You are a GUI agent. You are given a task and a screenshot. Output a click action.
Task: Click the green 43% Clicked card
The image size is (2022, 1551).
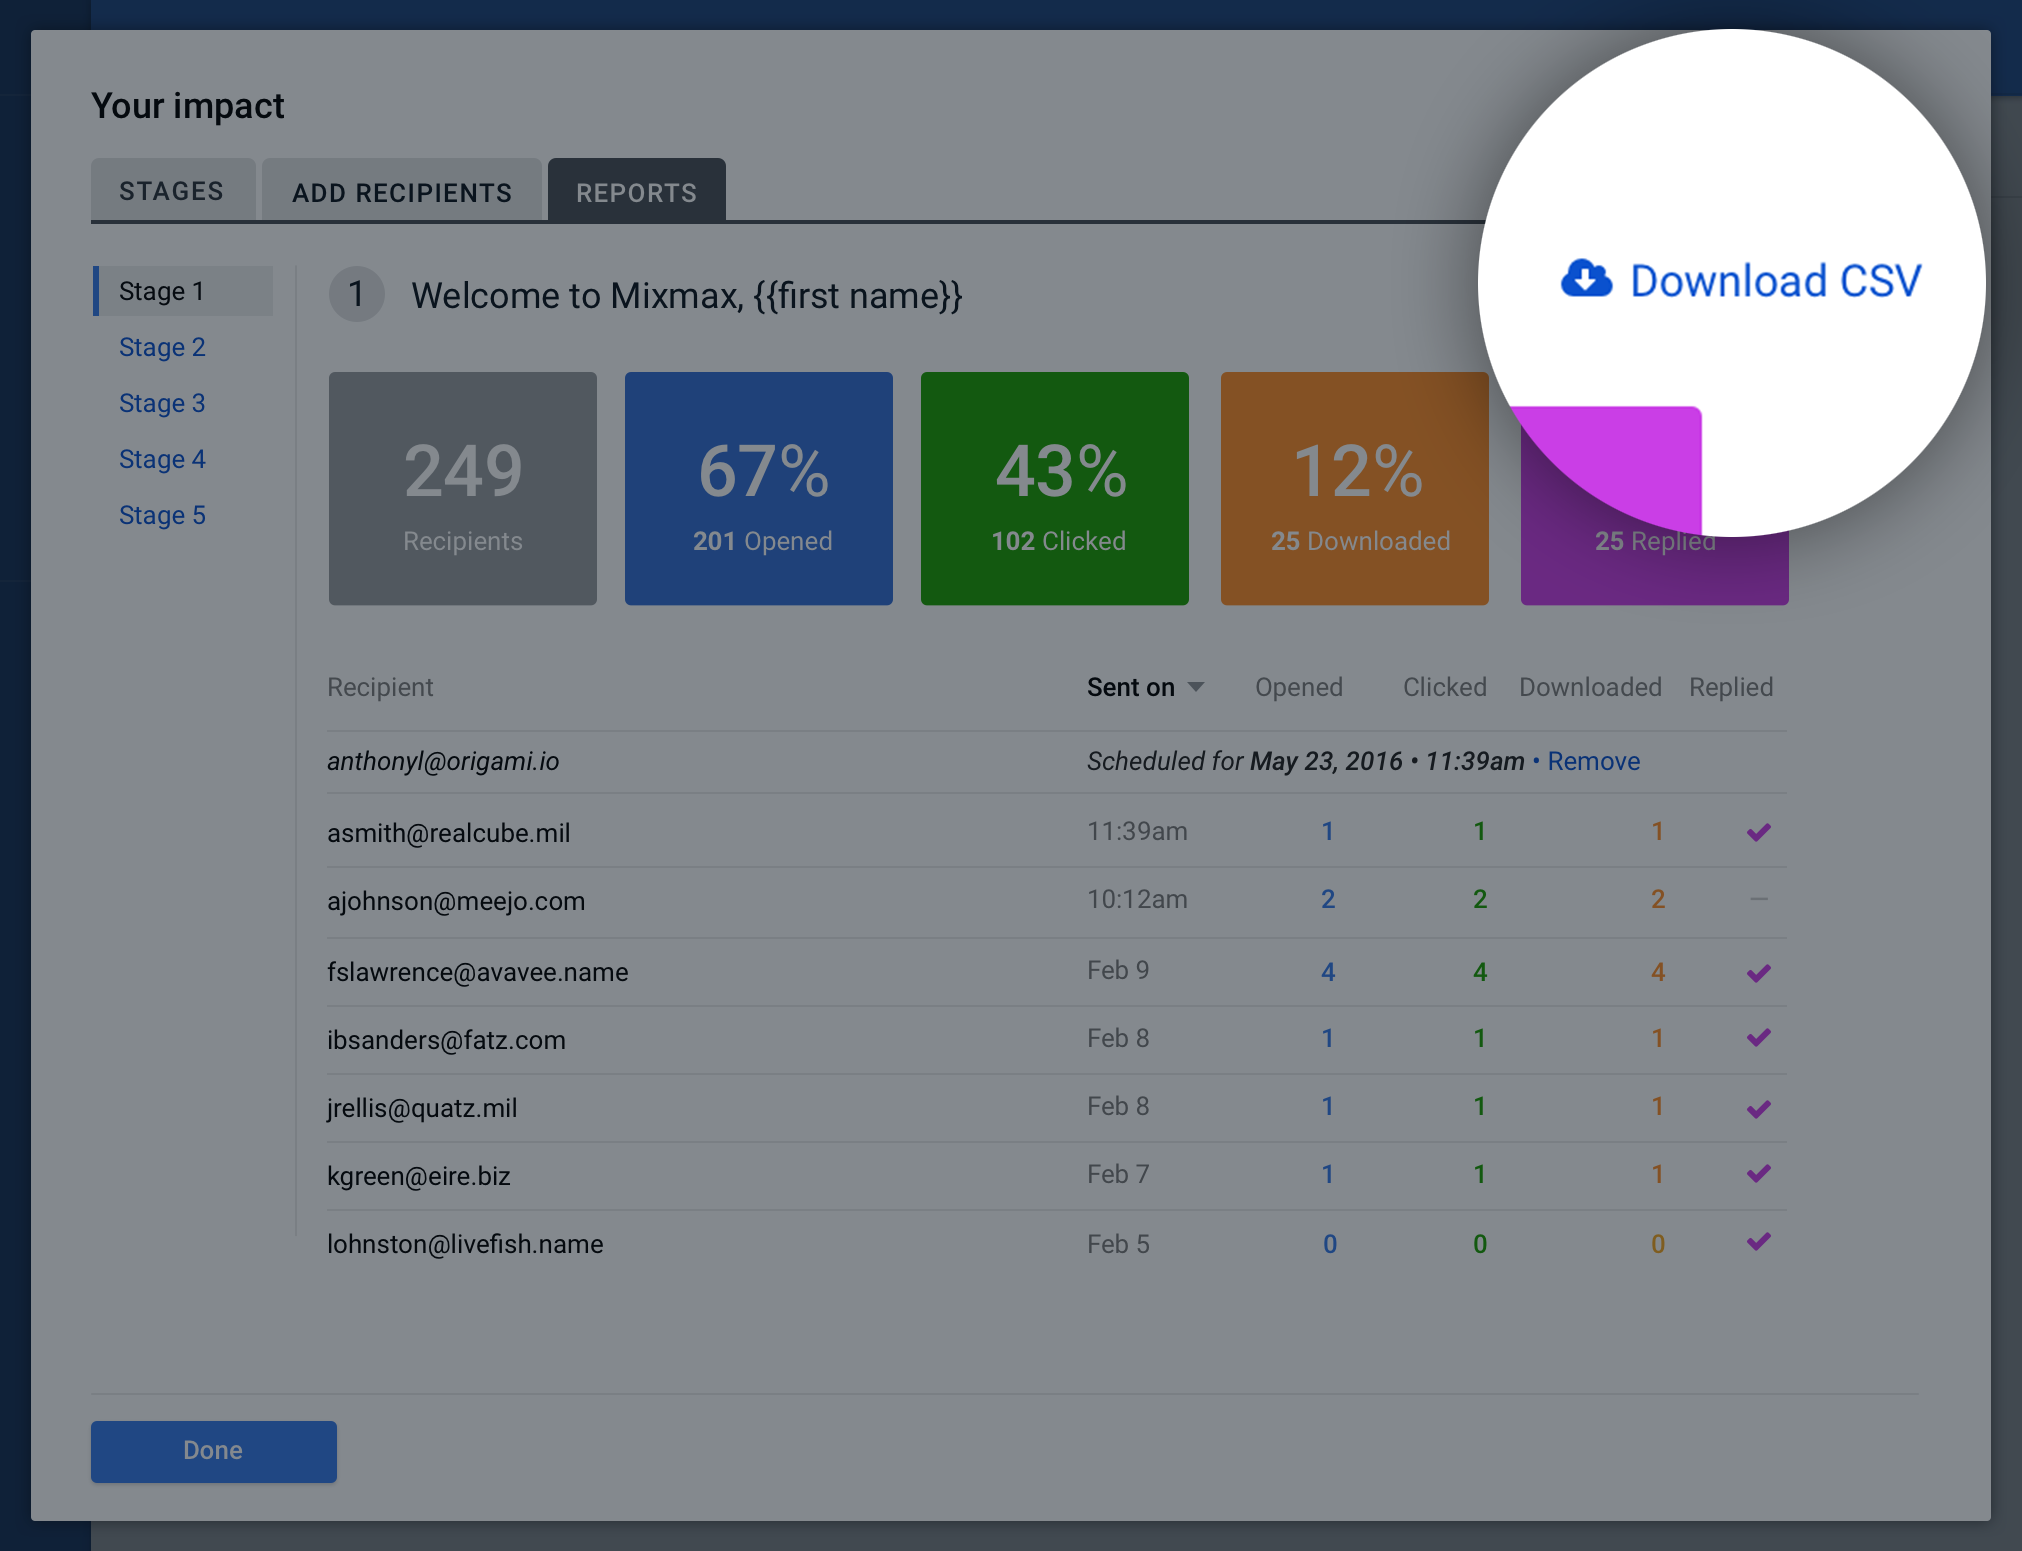click(x=1055, y=488)
